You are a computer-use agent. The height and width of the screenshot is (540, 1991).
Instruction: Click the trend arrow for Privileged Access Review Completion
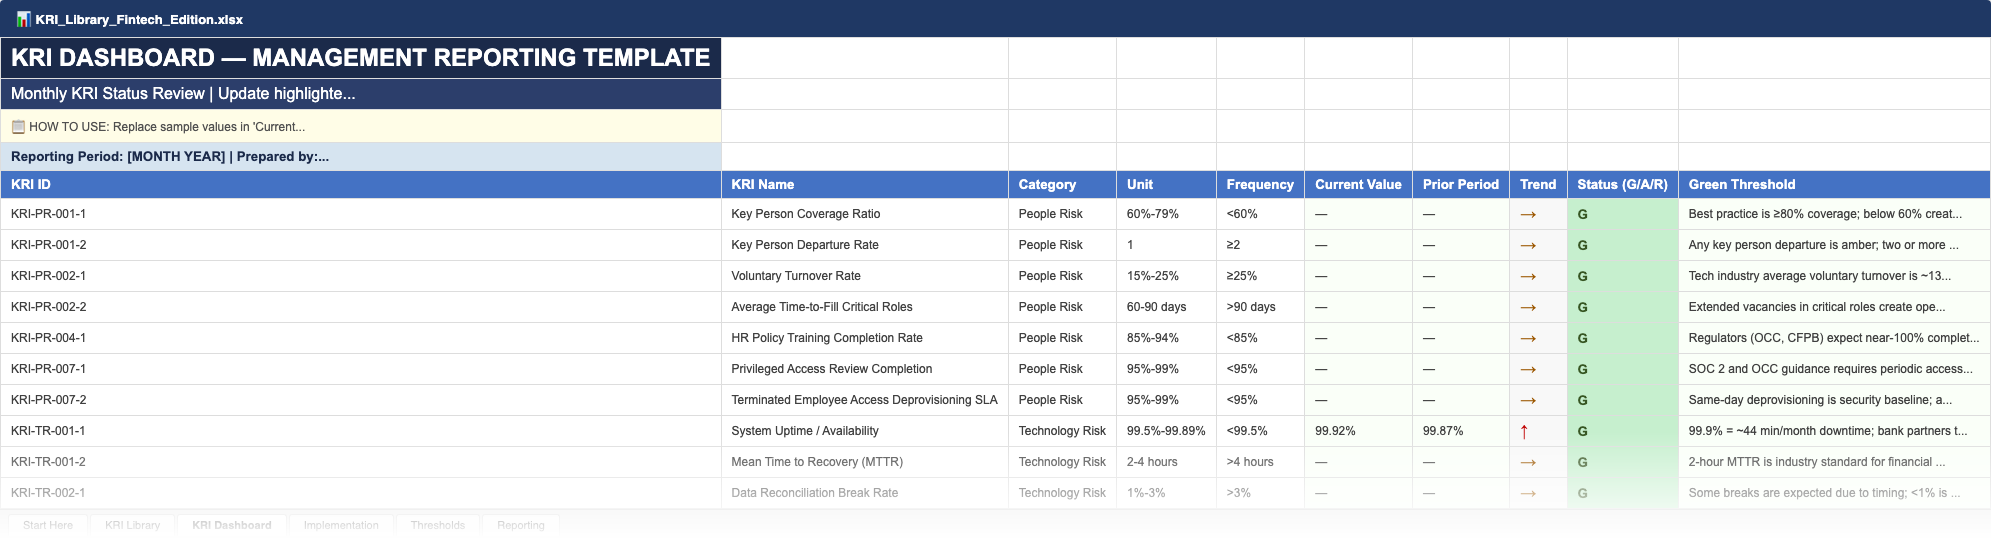coord(1528,369)
